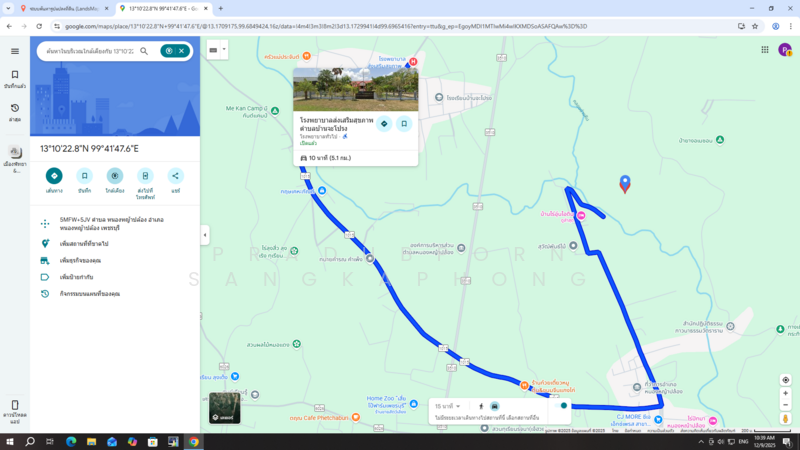Open Recents history in left sidebar
This screenshot has width=800, height=450.
click(x=15, y=108)
